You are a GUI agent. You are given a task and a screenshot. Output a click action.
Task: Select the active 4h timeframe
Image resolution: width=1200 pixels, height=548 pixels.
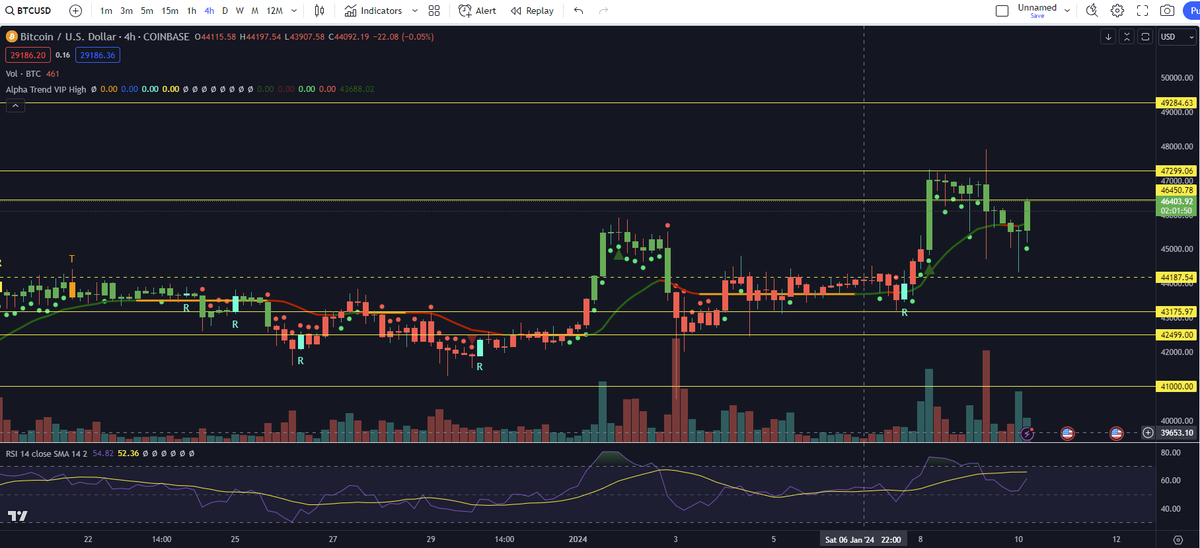tap(208, 10)
